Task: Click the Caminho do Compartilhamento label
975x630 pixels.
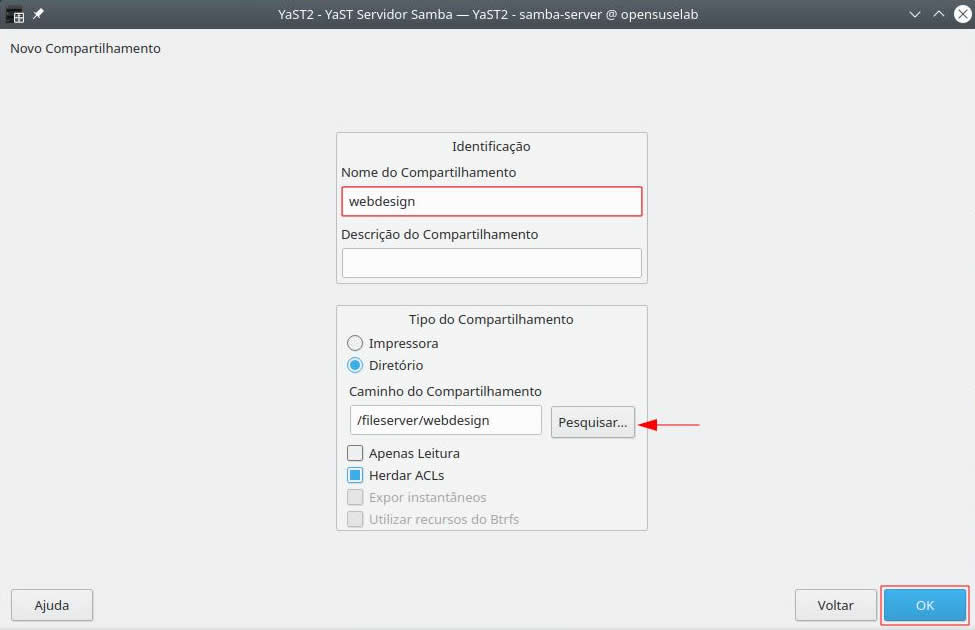Action: click(445, 391)
